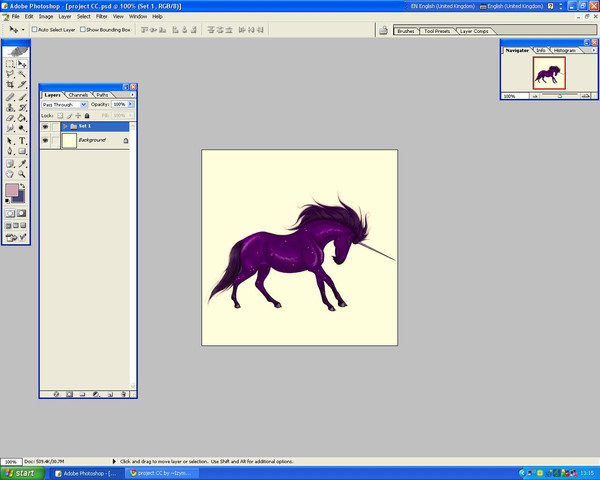Select the Move tool

[x=22, y=63]
